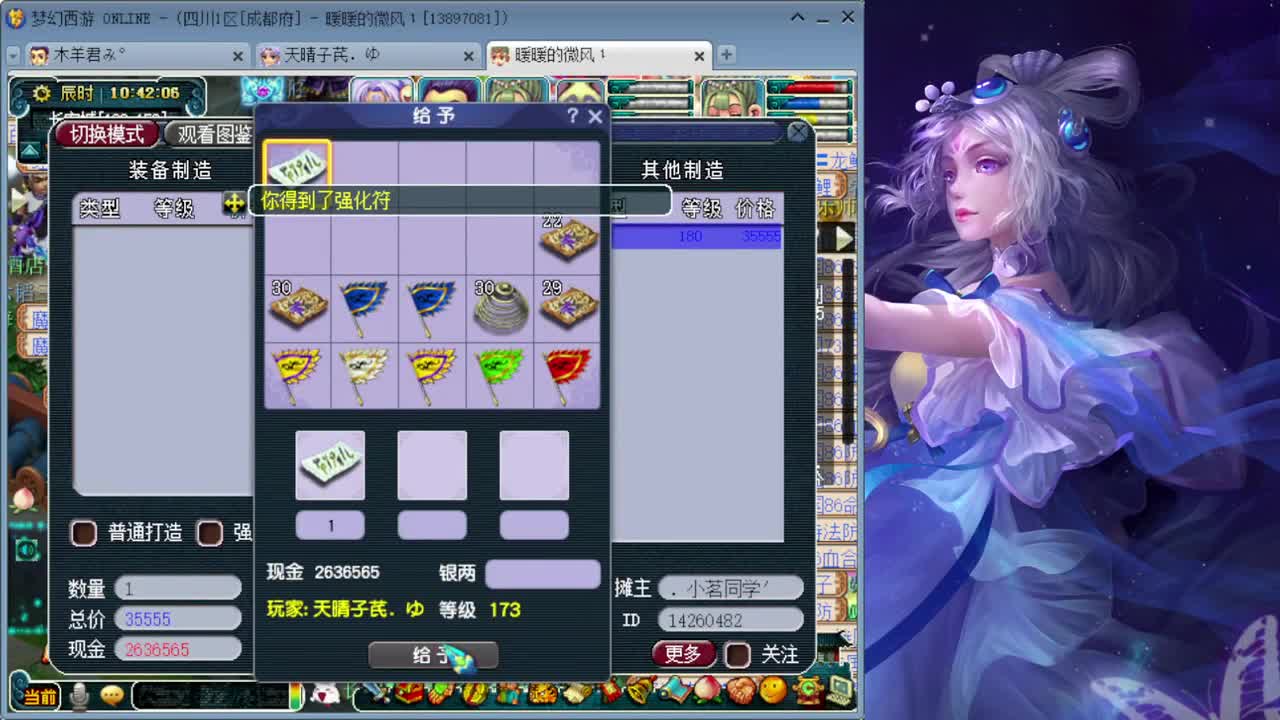1280x720 pixels.
Task: Open the handshake trade icon on the toolbar
Action: pyautogui.click(x=741, y=690)
